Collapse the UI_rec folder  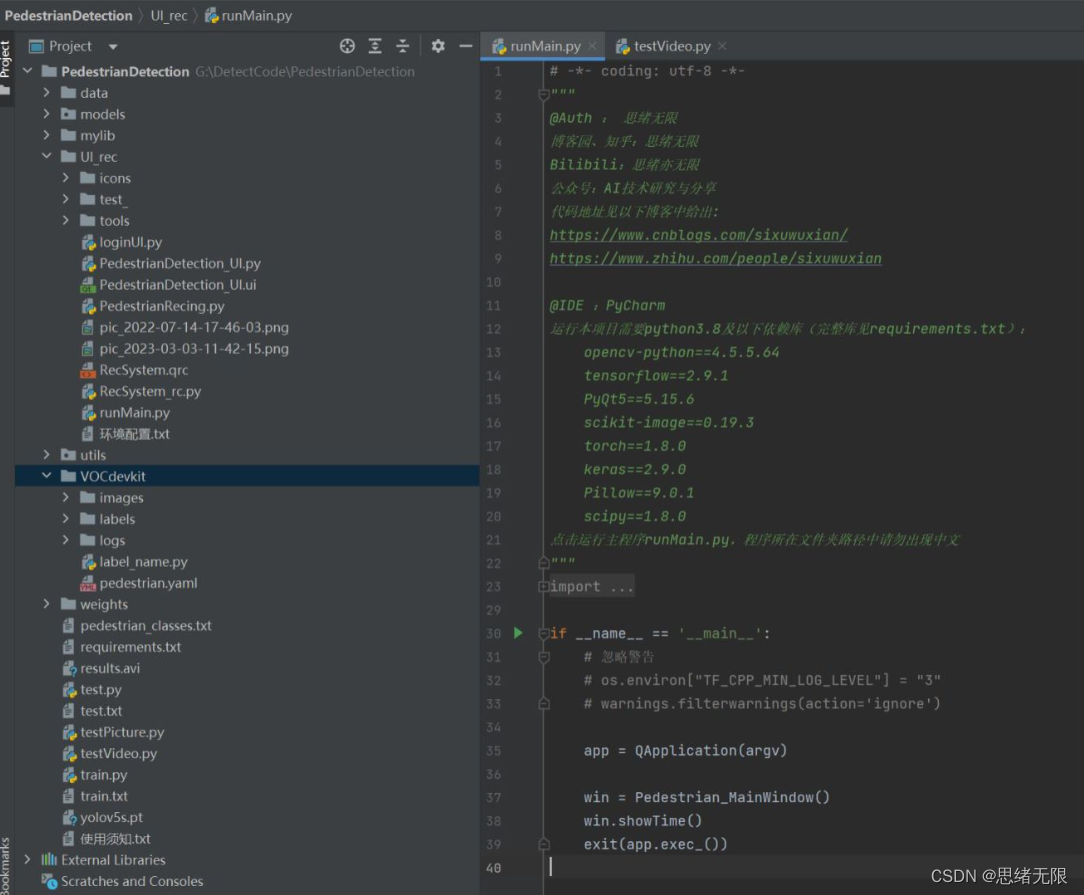[46, 156]
